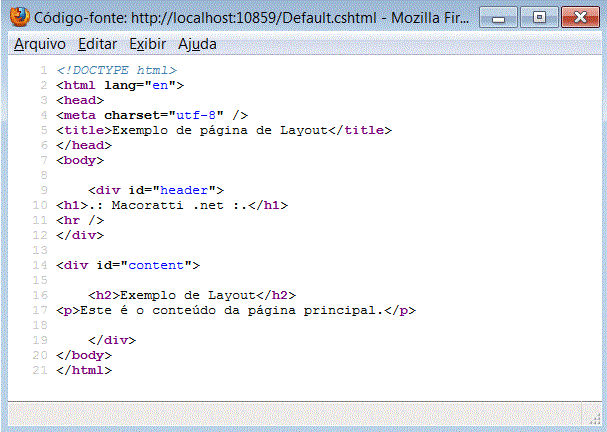
Task: Open the Ajuda menu
Action: click(x=197, y=44)
